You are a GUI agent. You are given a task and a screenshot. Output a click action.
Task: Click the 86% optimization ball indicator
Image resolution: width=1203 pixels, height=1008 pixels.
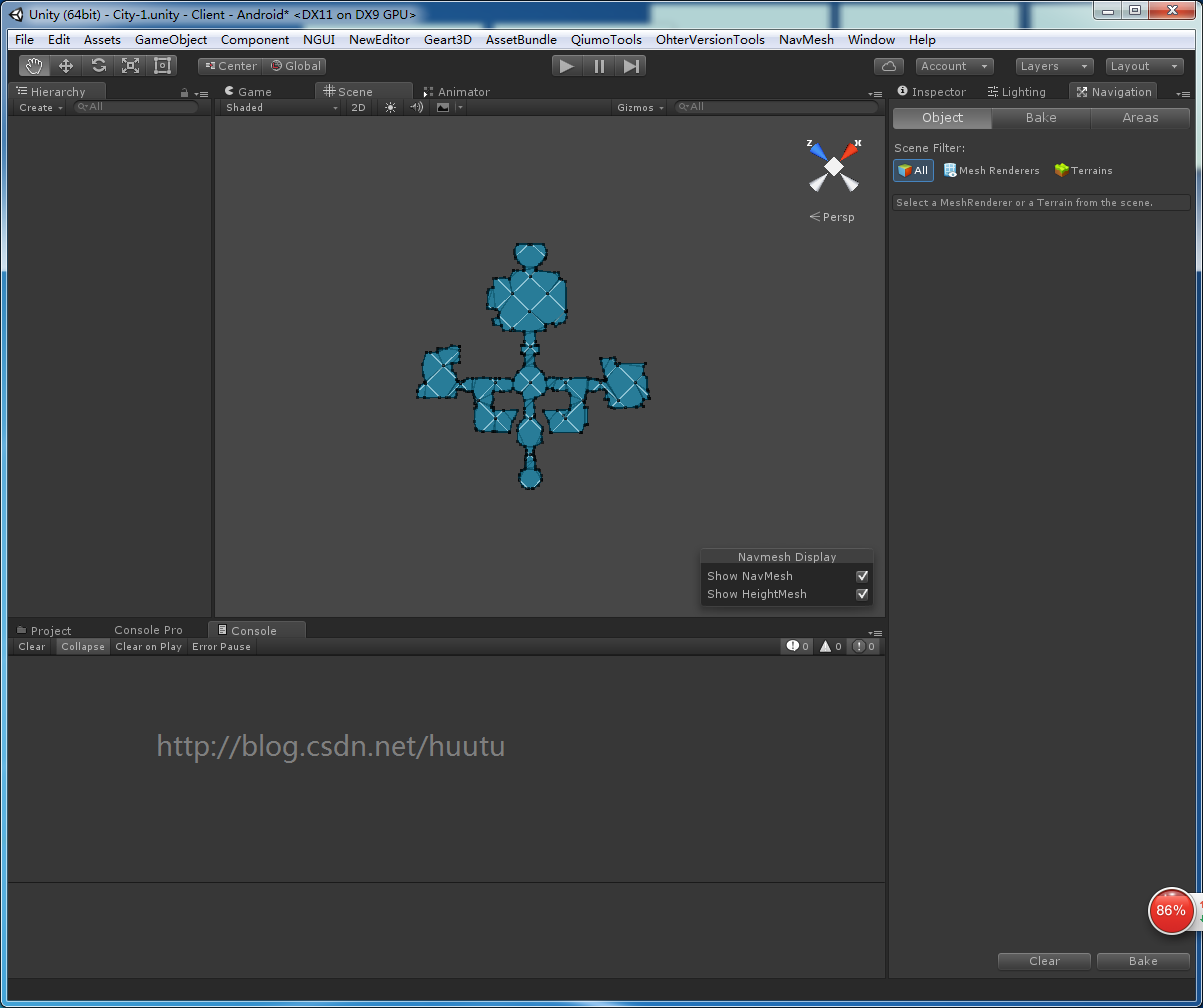tap(1170, 911)
